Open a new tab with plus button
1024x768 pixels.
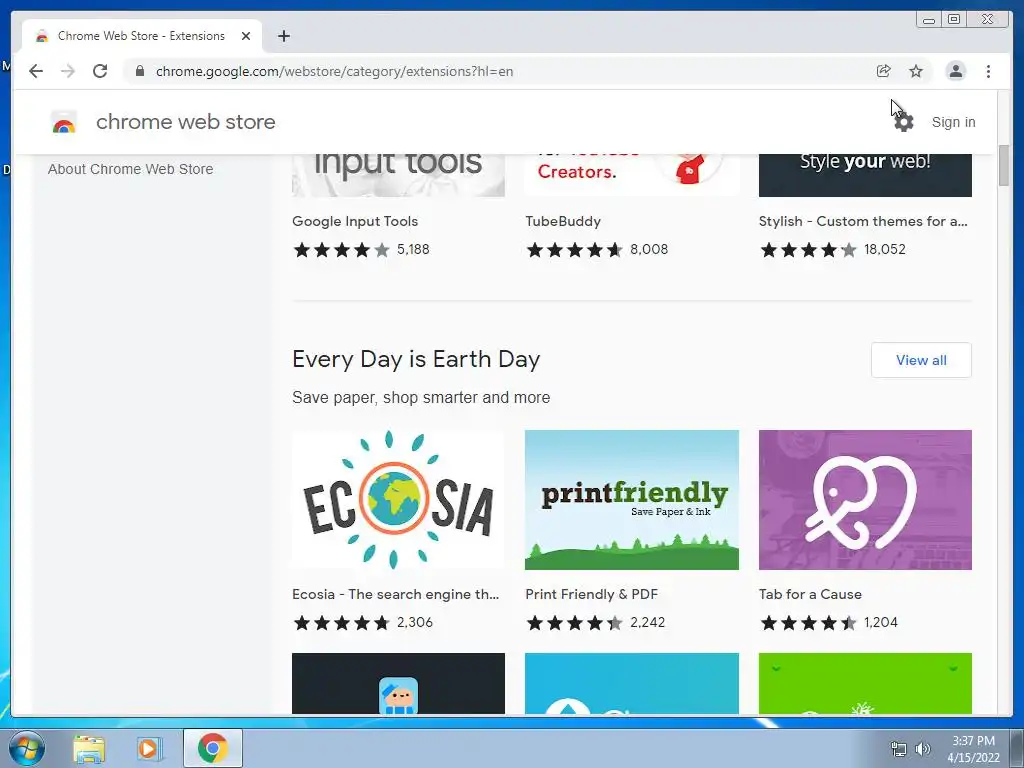pos(283,36)
